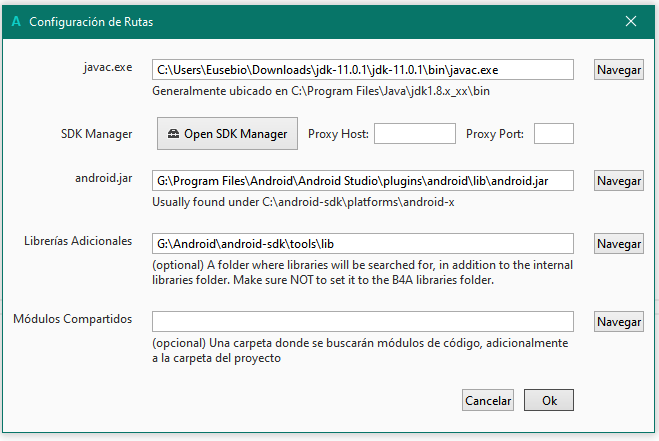Click the android.jar path field
The image size is (659, 441).
pos(363,181)
